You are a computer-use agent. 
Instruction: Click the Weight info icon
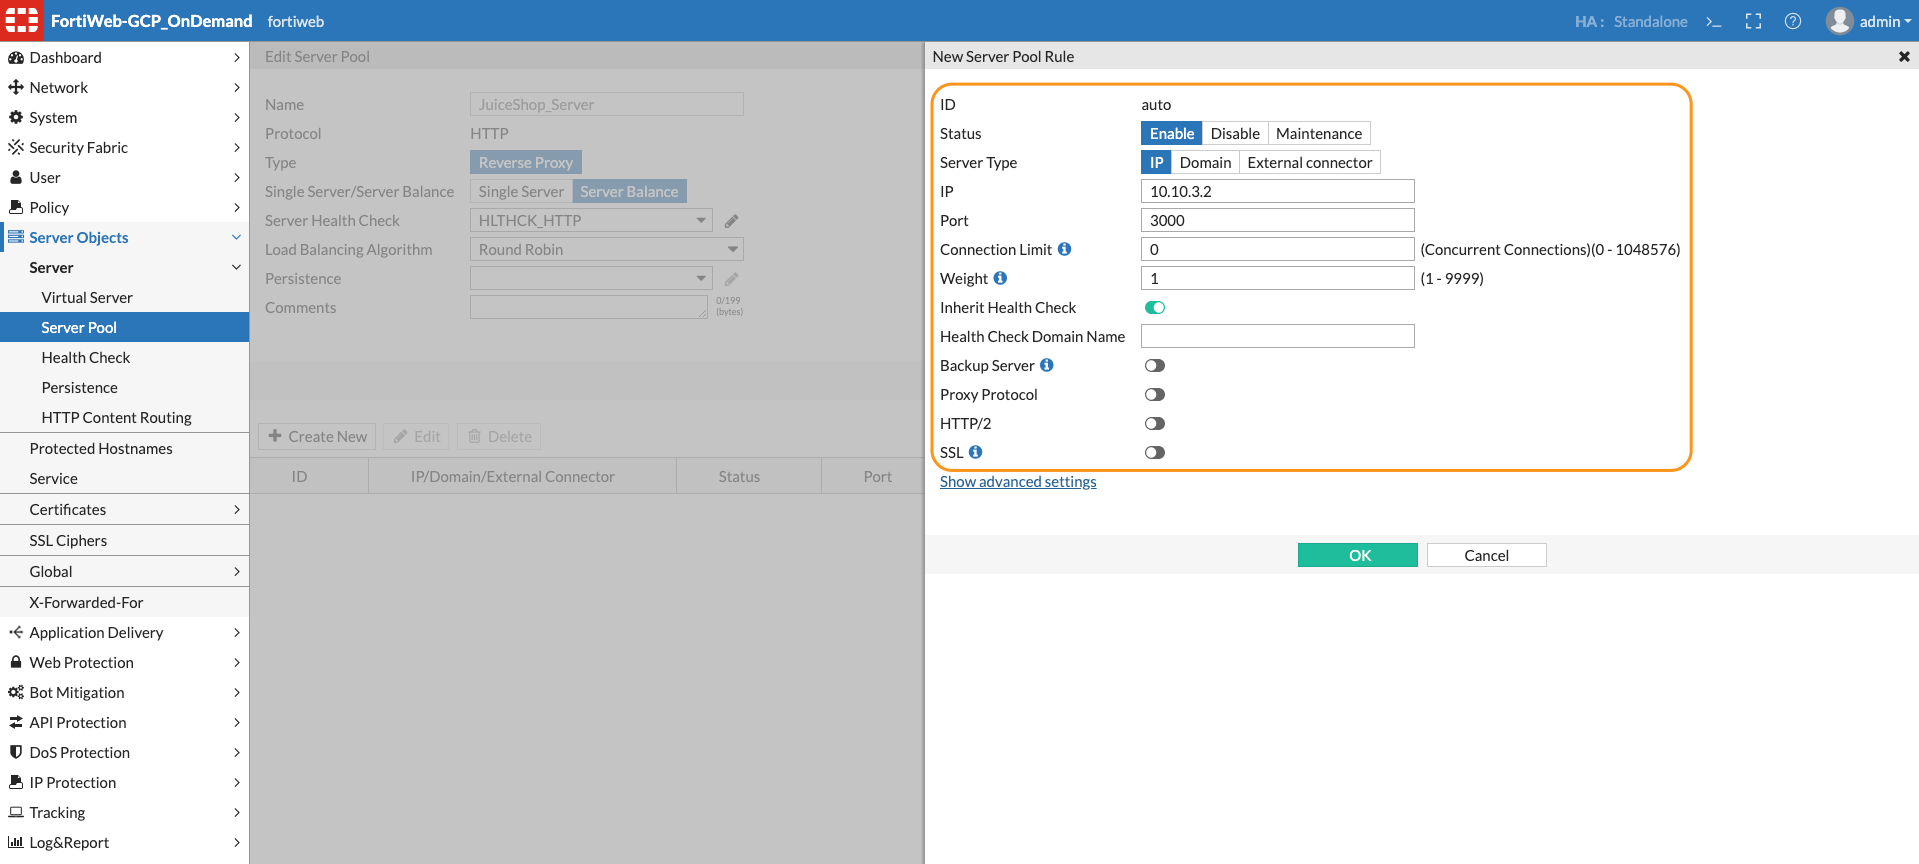(1000, 278)
